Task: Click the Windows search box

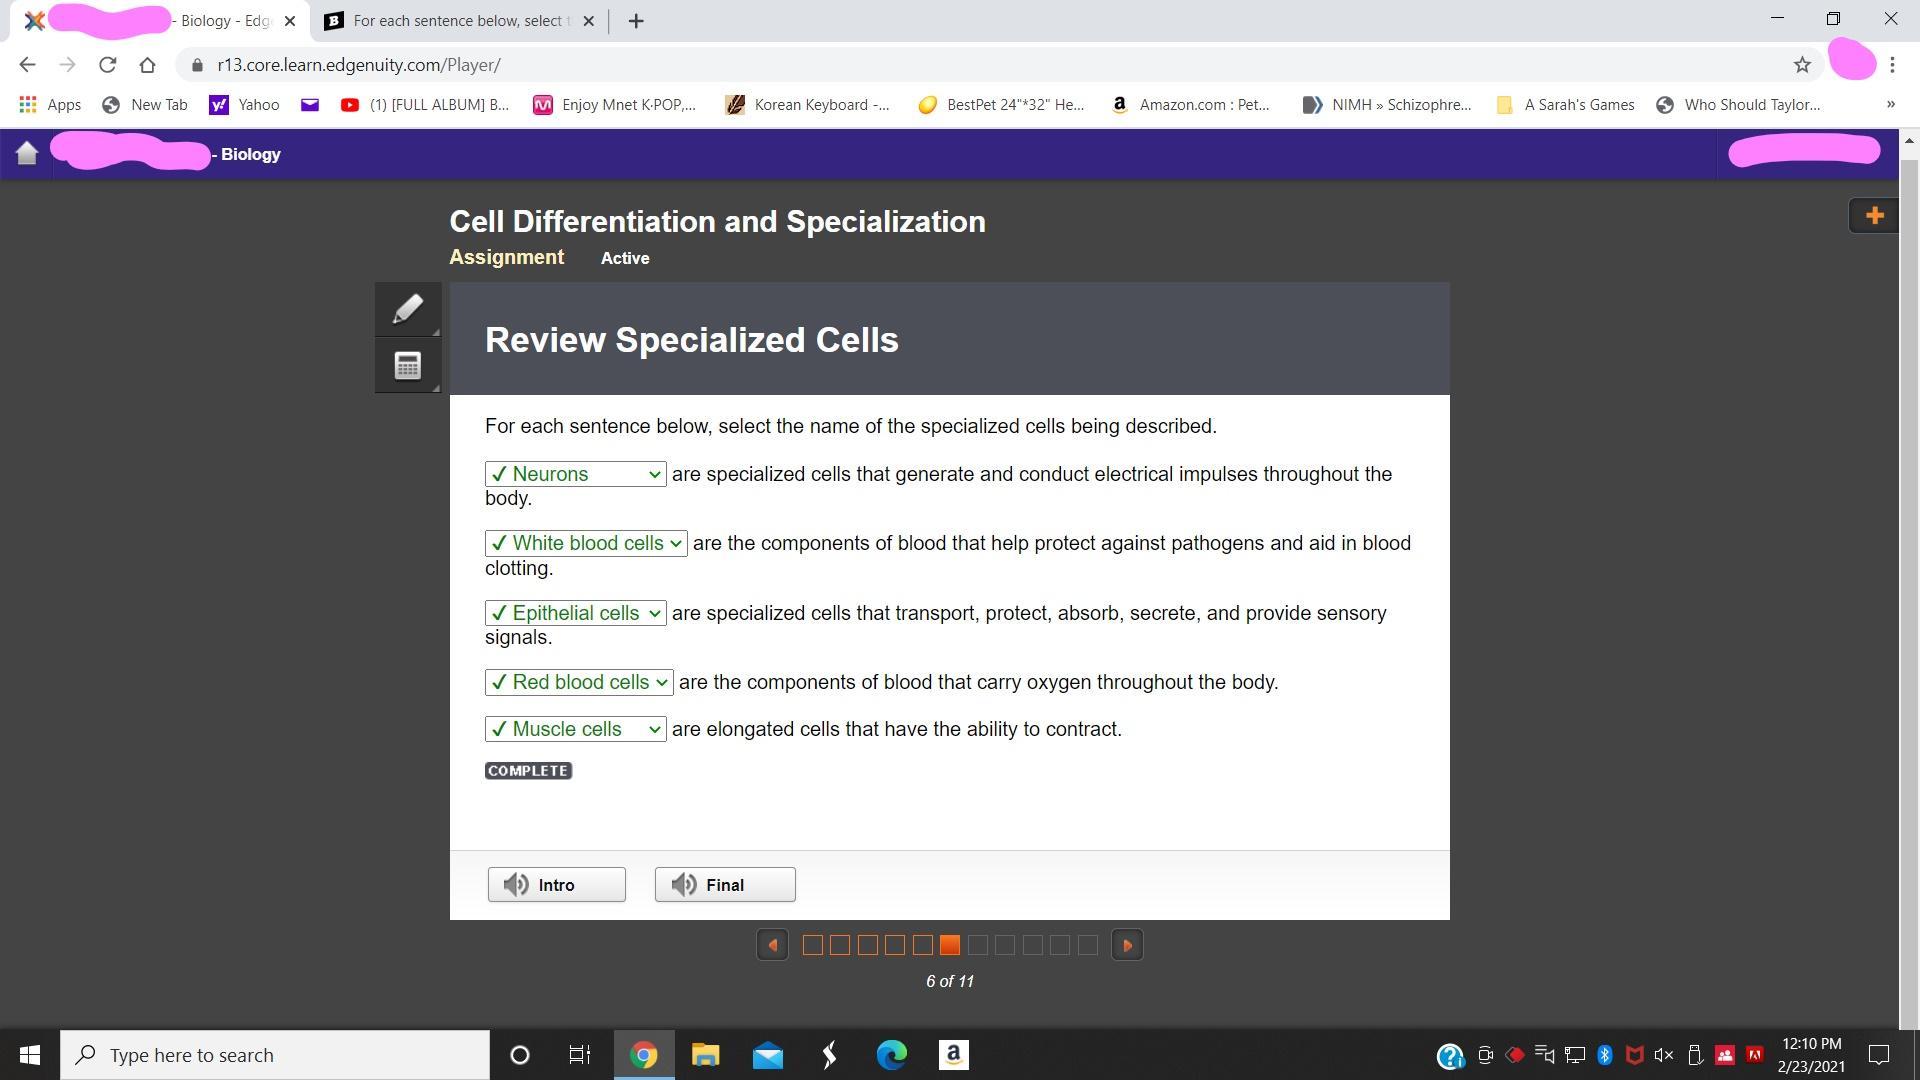Action: click(x=275, y=1055)
